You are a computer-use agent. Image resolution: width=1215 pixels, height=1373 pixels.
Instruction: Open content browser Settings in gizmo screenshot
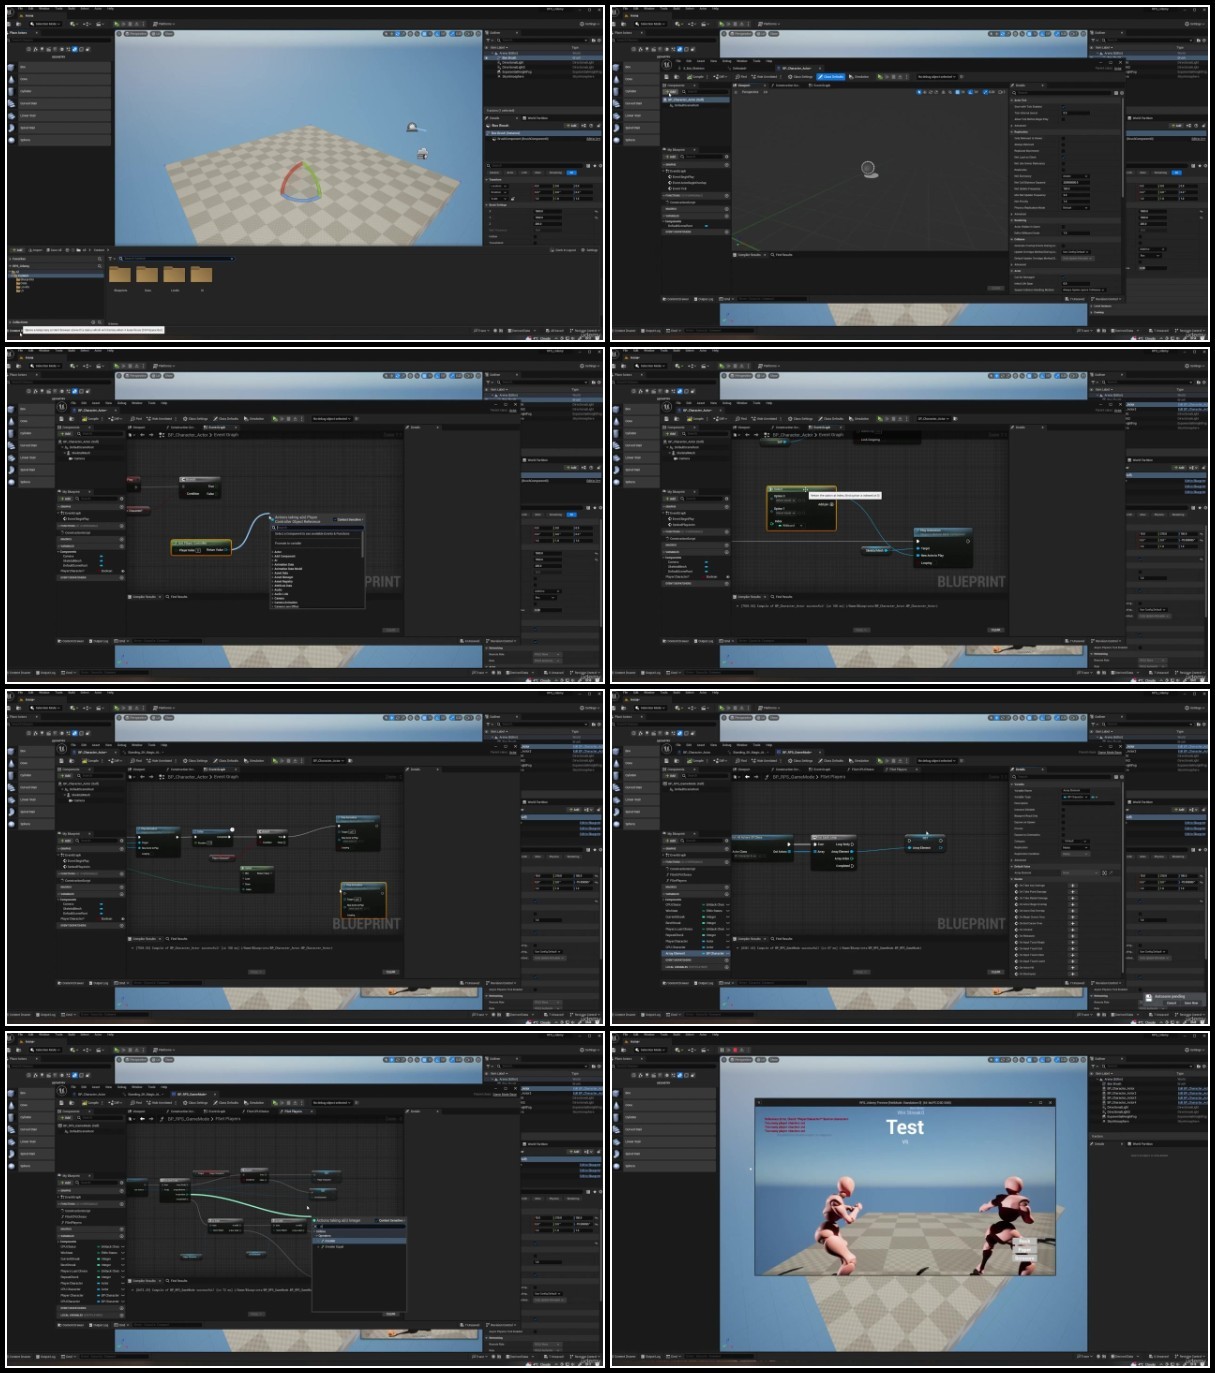(x=589, y=250)
